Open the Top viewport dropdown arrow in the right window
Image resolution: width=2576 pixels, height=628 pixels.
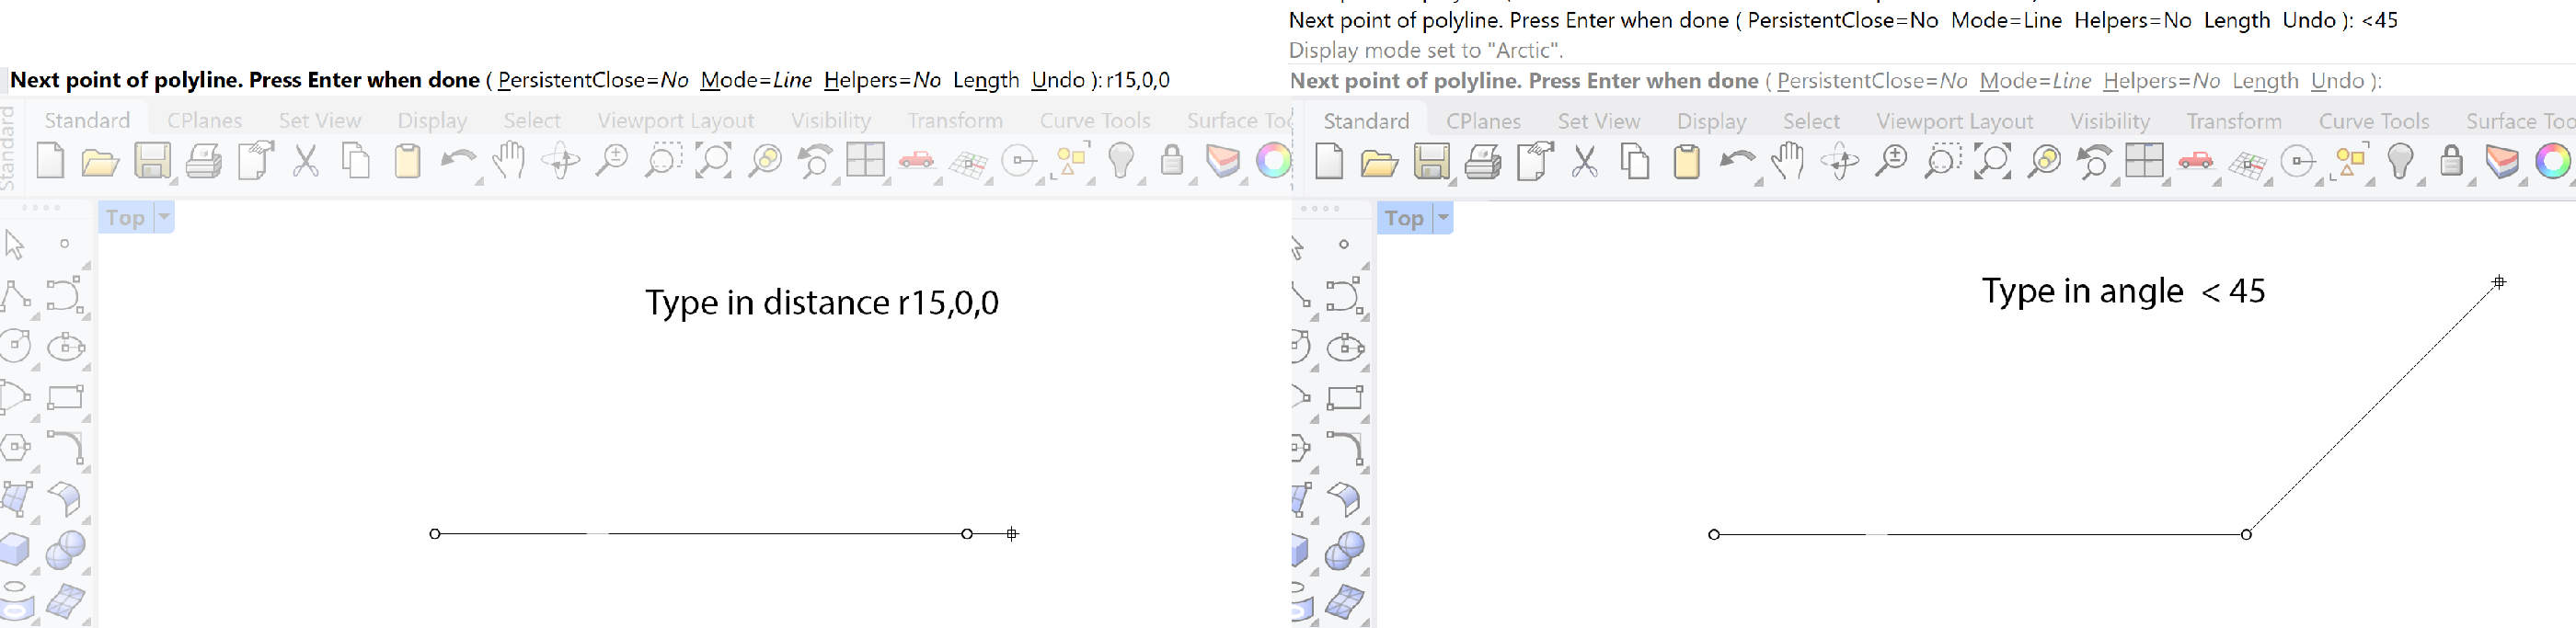[x=1442, y=218]
